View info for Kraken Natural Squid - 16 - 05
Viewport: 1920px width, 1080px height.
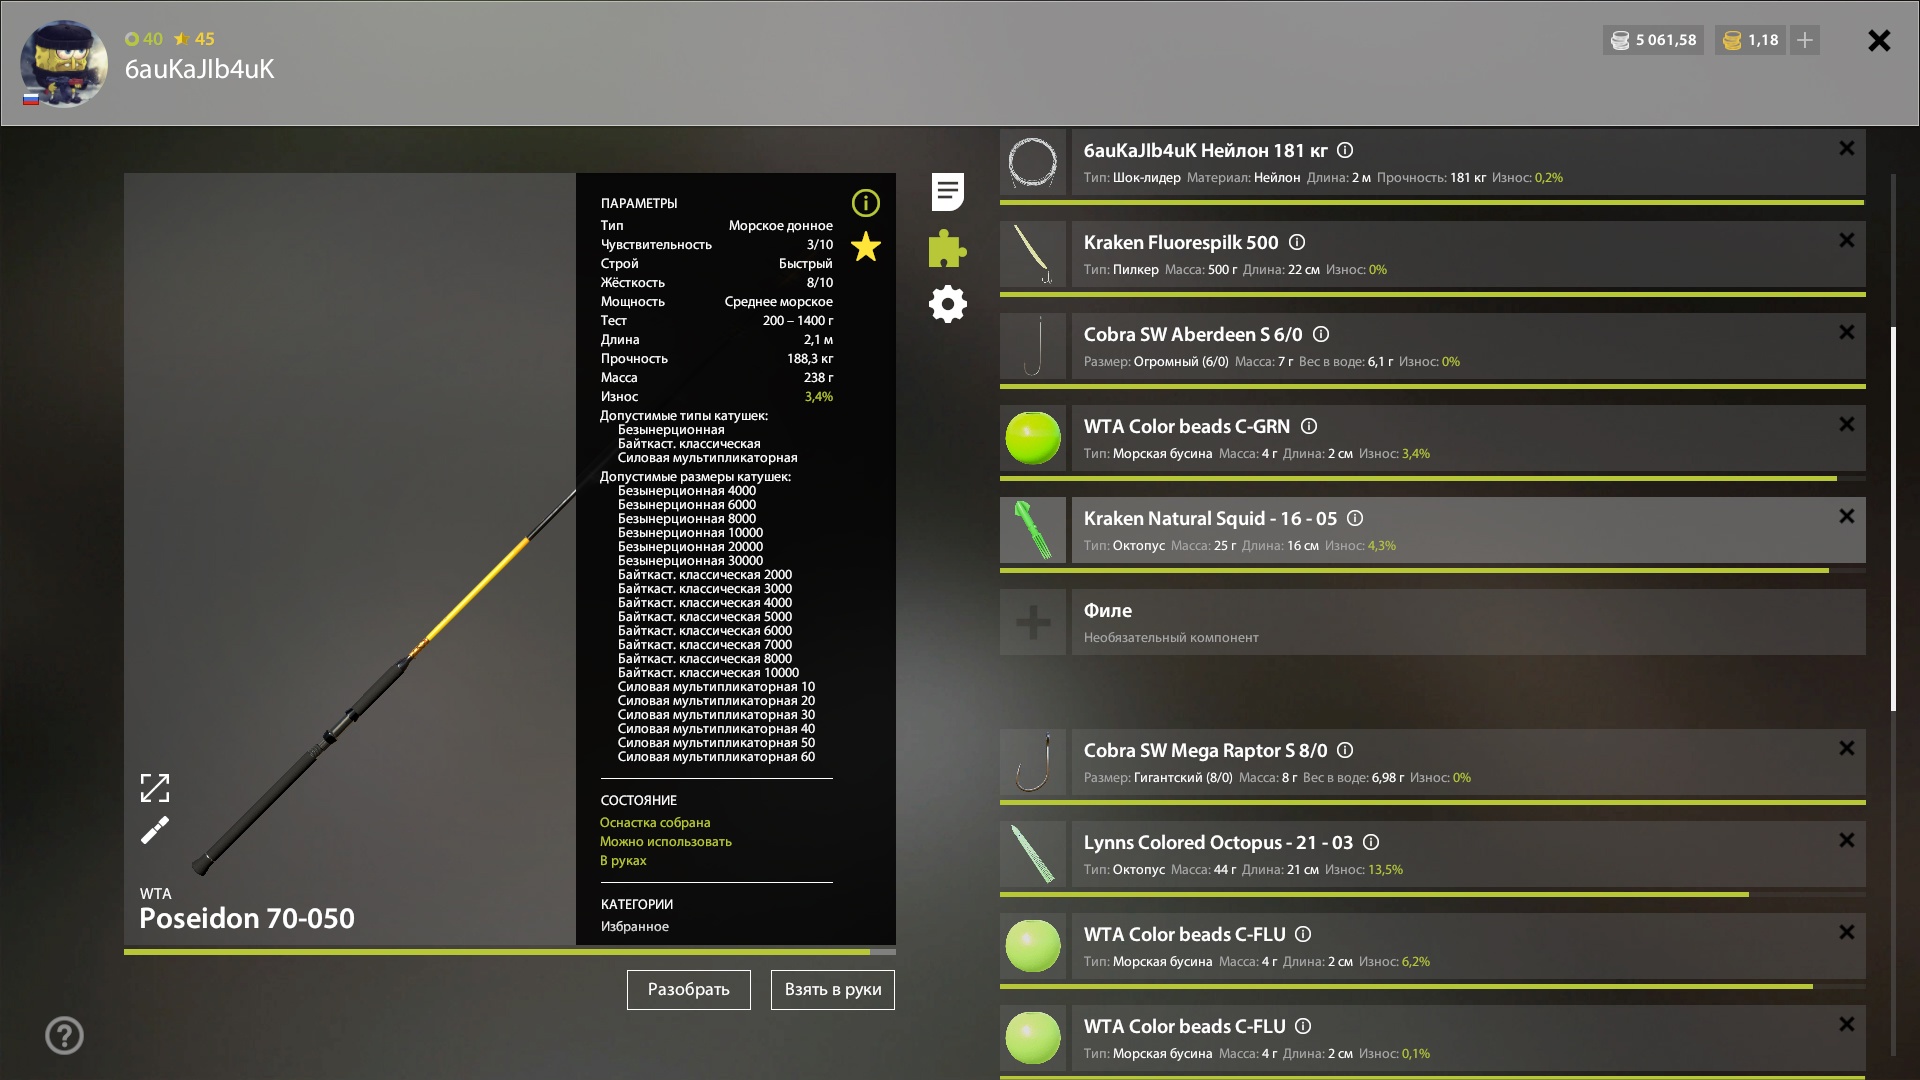[x=1355, y=518]
